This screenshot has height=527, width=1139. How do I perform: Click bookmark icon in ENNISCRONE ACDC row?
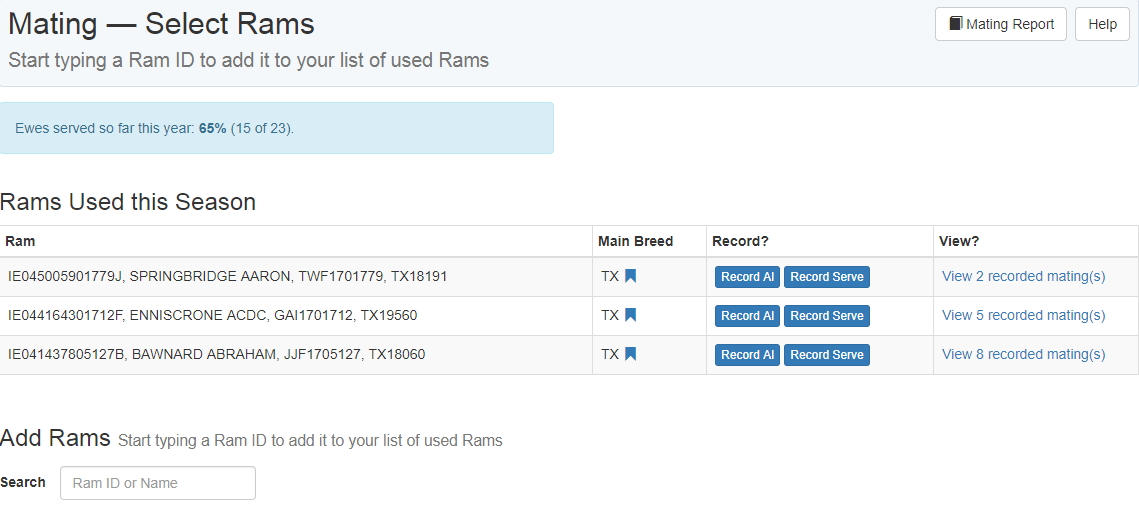(630, 316)
